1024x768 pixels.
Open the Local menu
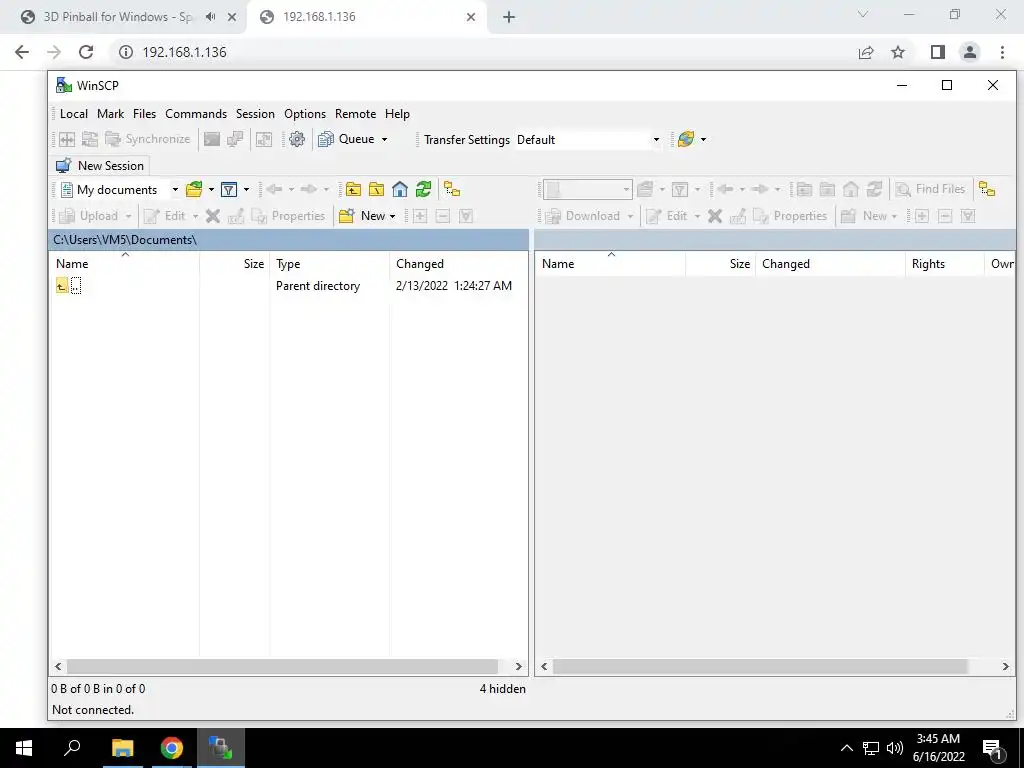coord(74,114)
